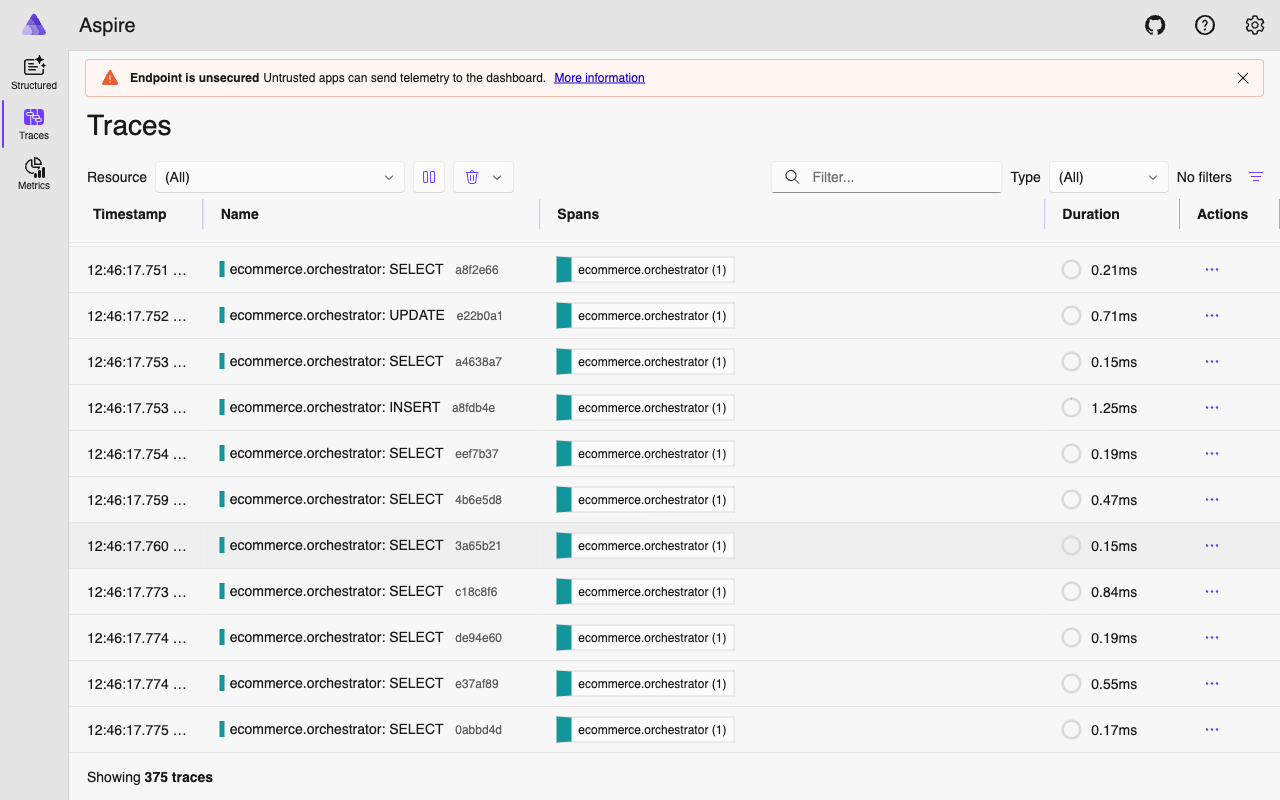This screenshot has width=1280, height=800.
Task: Click the duration progress ring for UPDATE trace
Action: pos(1071,315)
